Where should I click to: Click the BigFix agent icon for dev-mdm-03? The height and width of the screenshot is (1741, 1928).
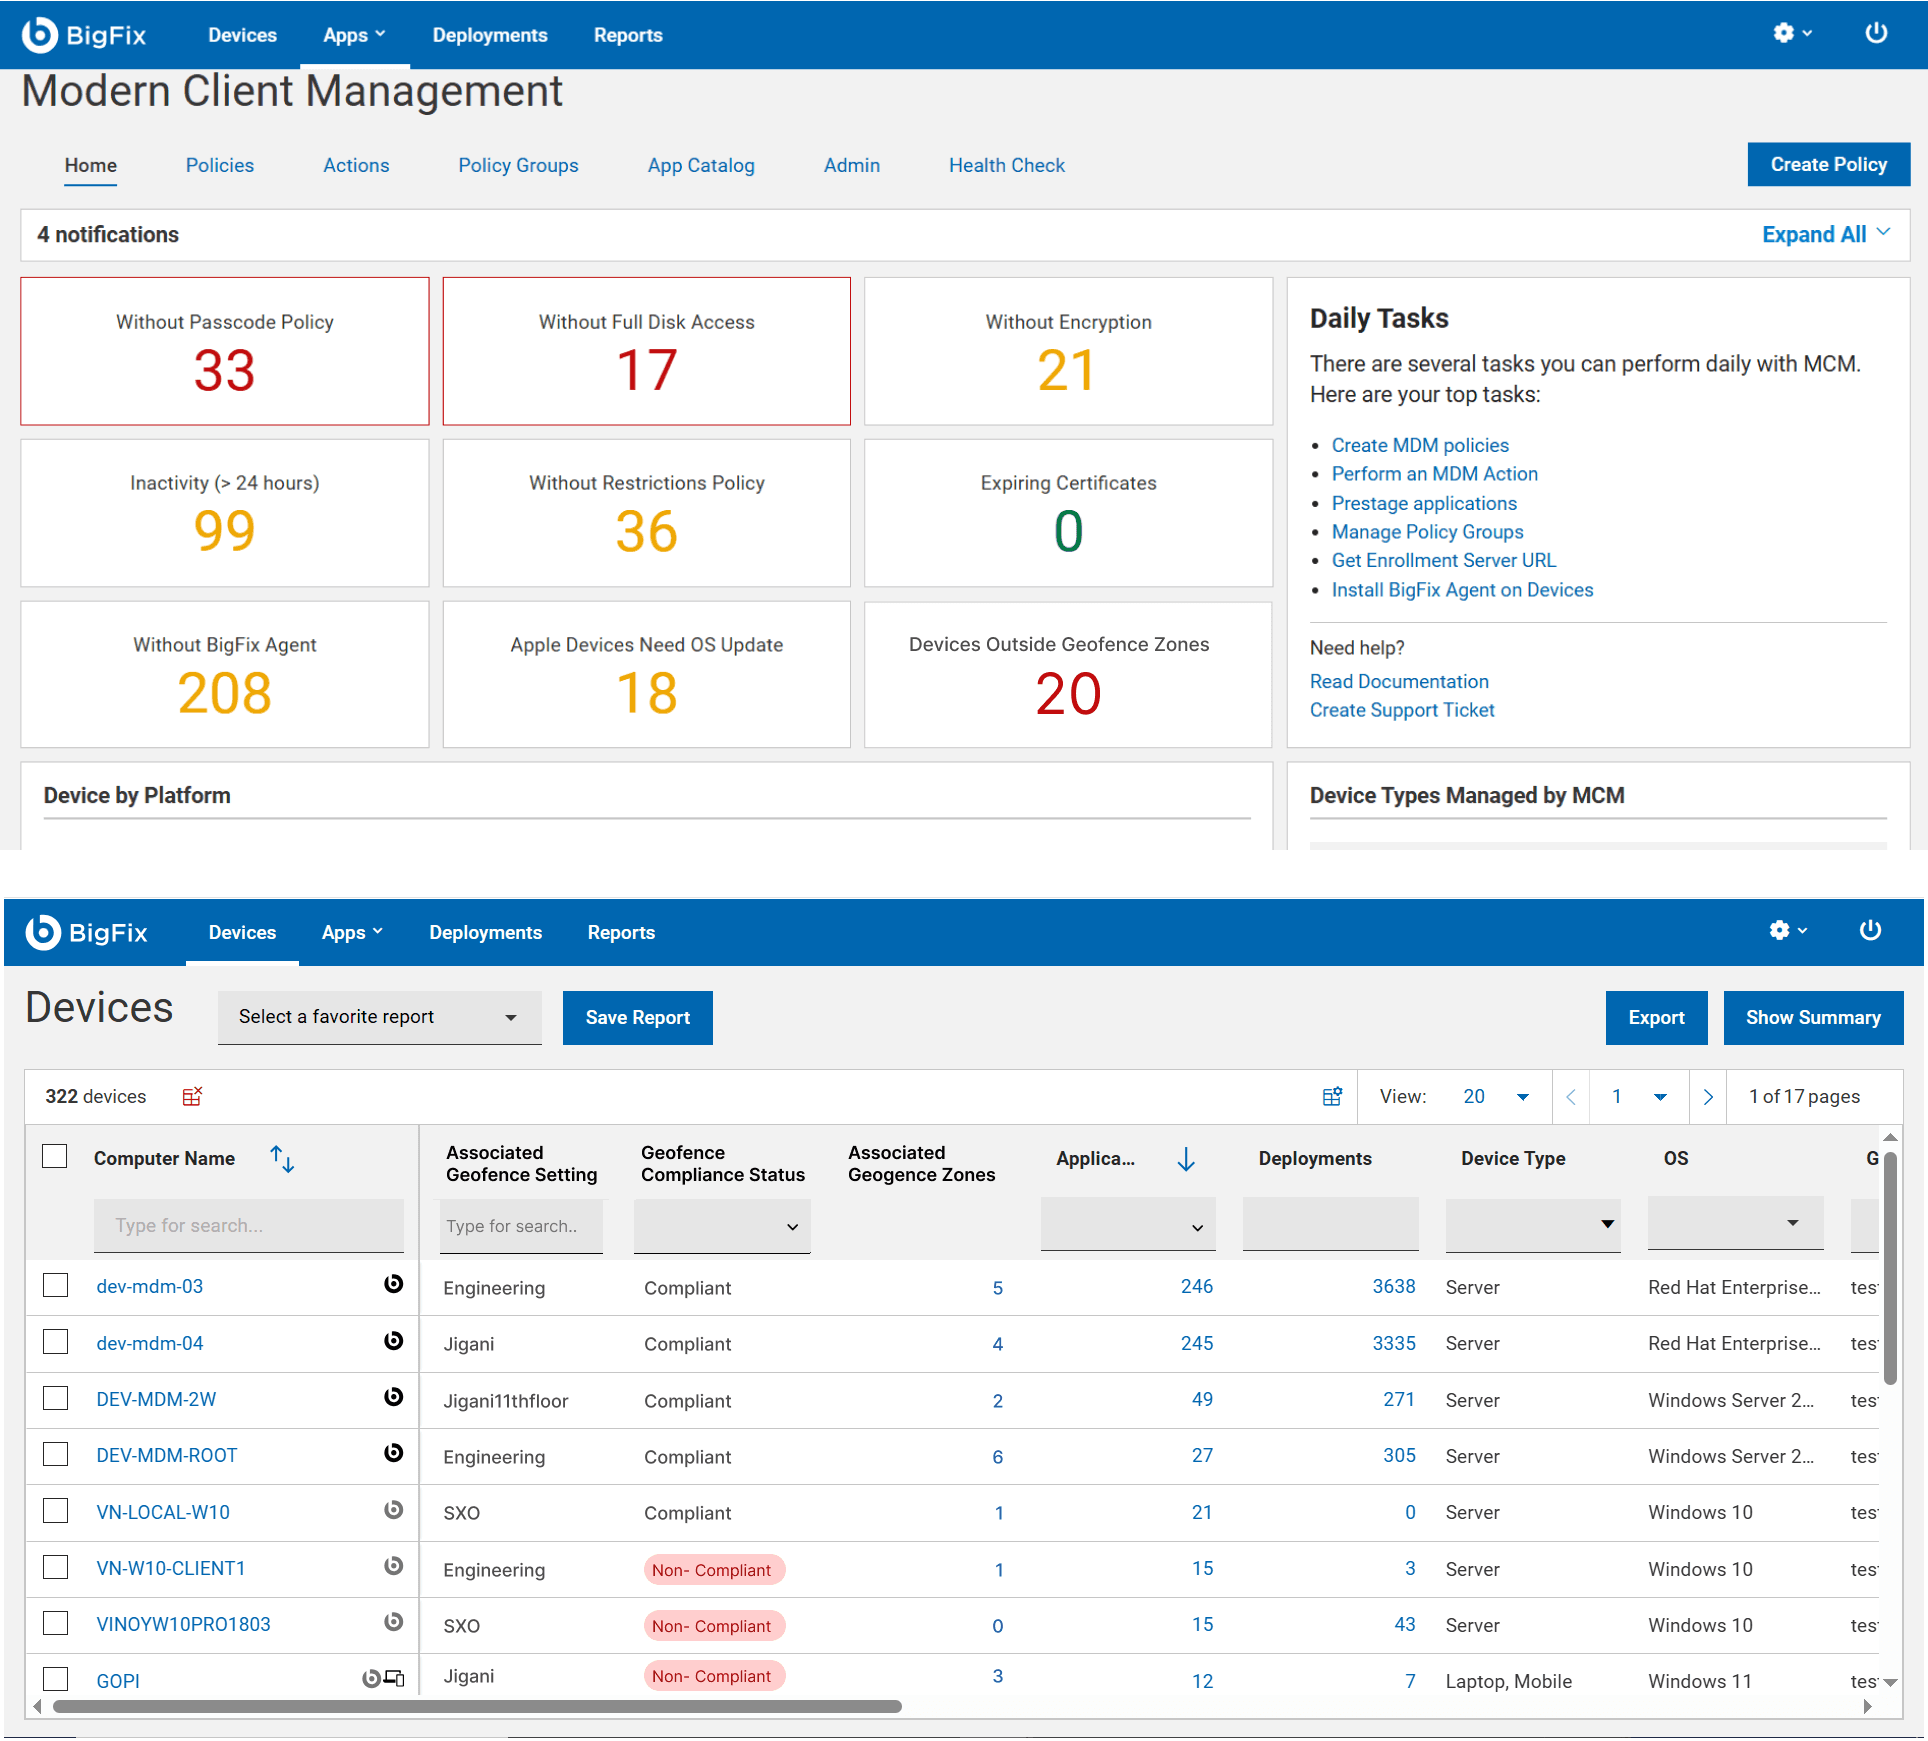394,1284
